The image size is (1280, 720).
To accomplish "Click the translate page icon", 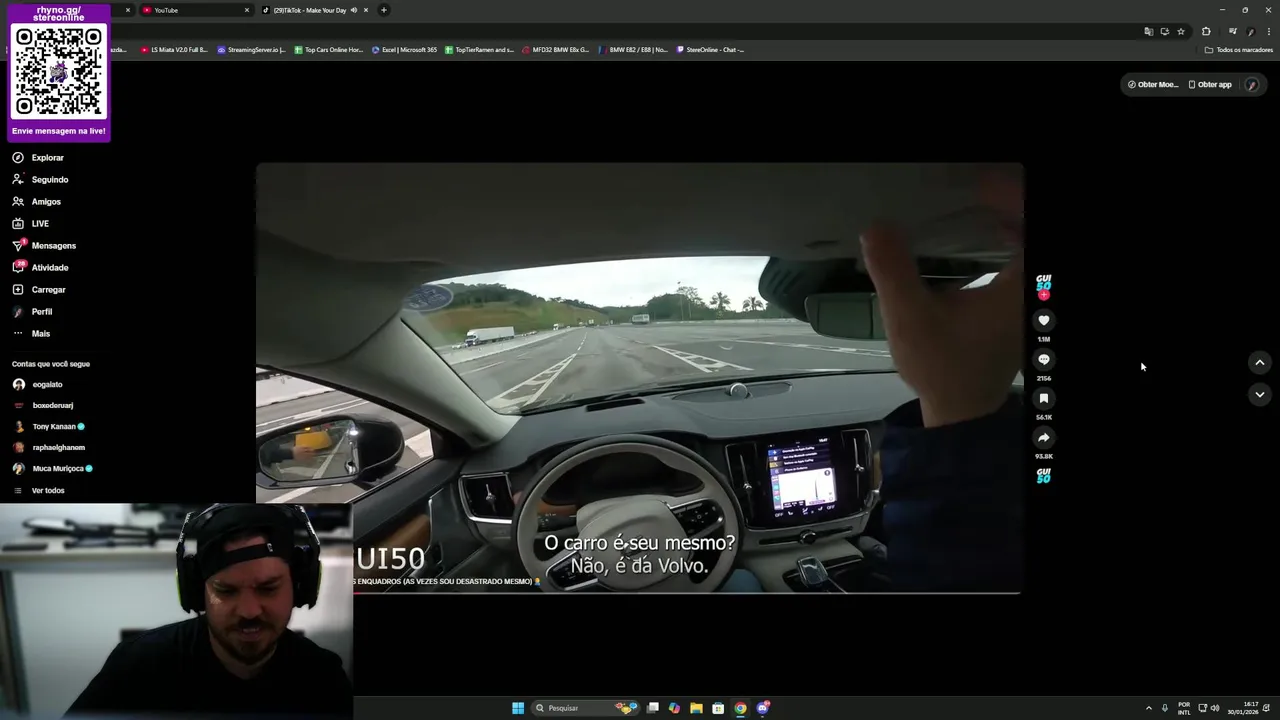I will [x=1148, y=32].
